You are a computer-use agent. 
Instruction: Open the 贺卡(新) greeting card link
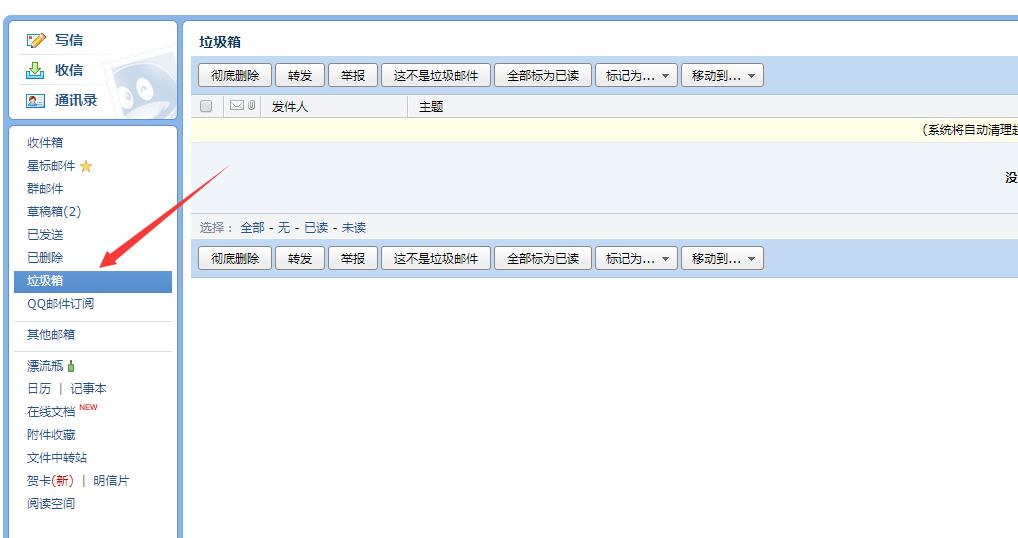click(x=50, y=481)
